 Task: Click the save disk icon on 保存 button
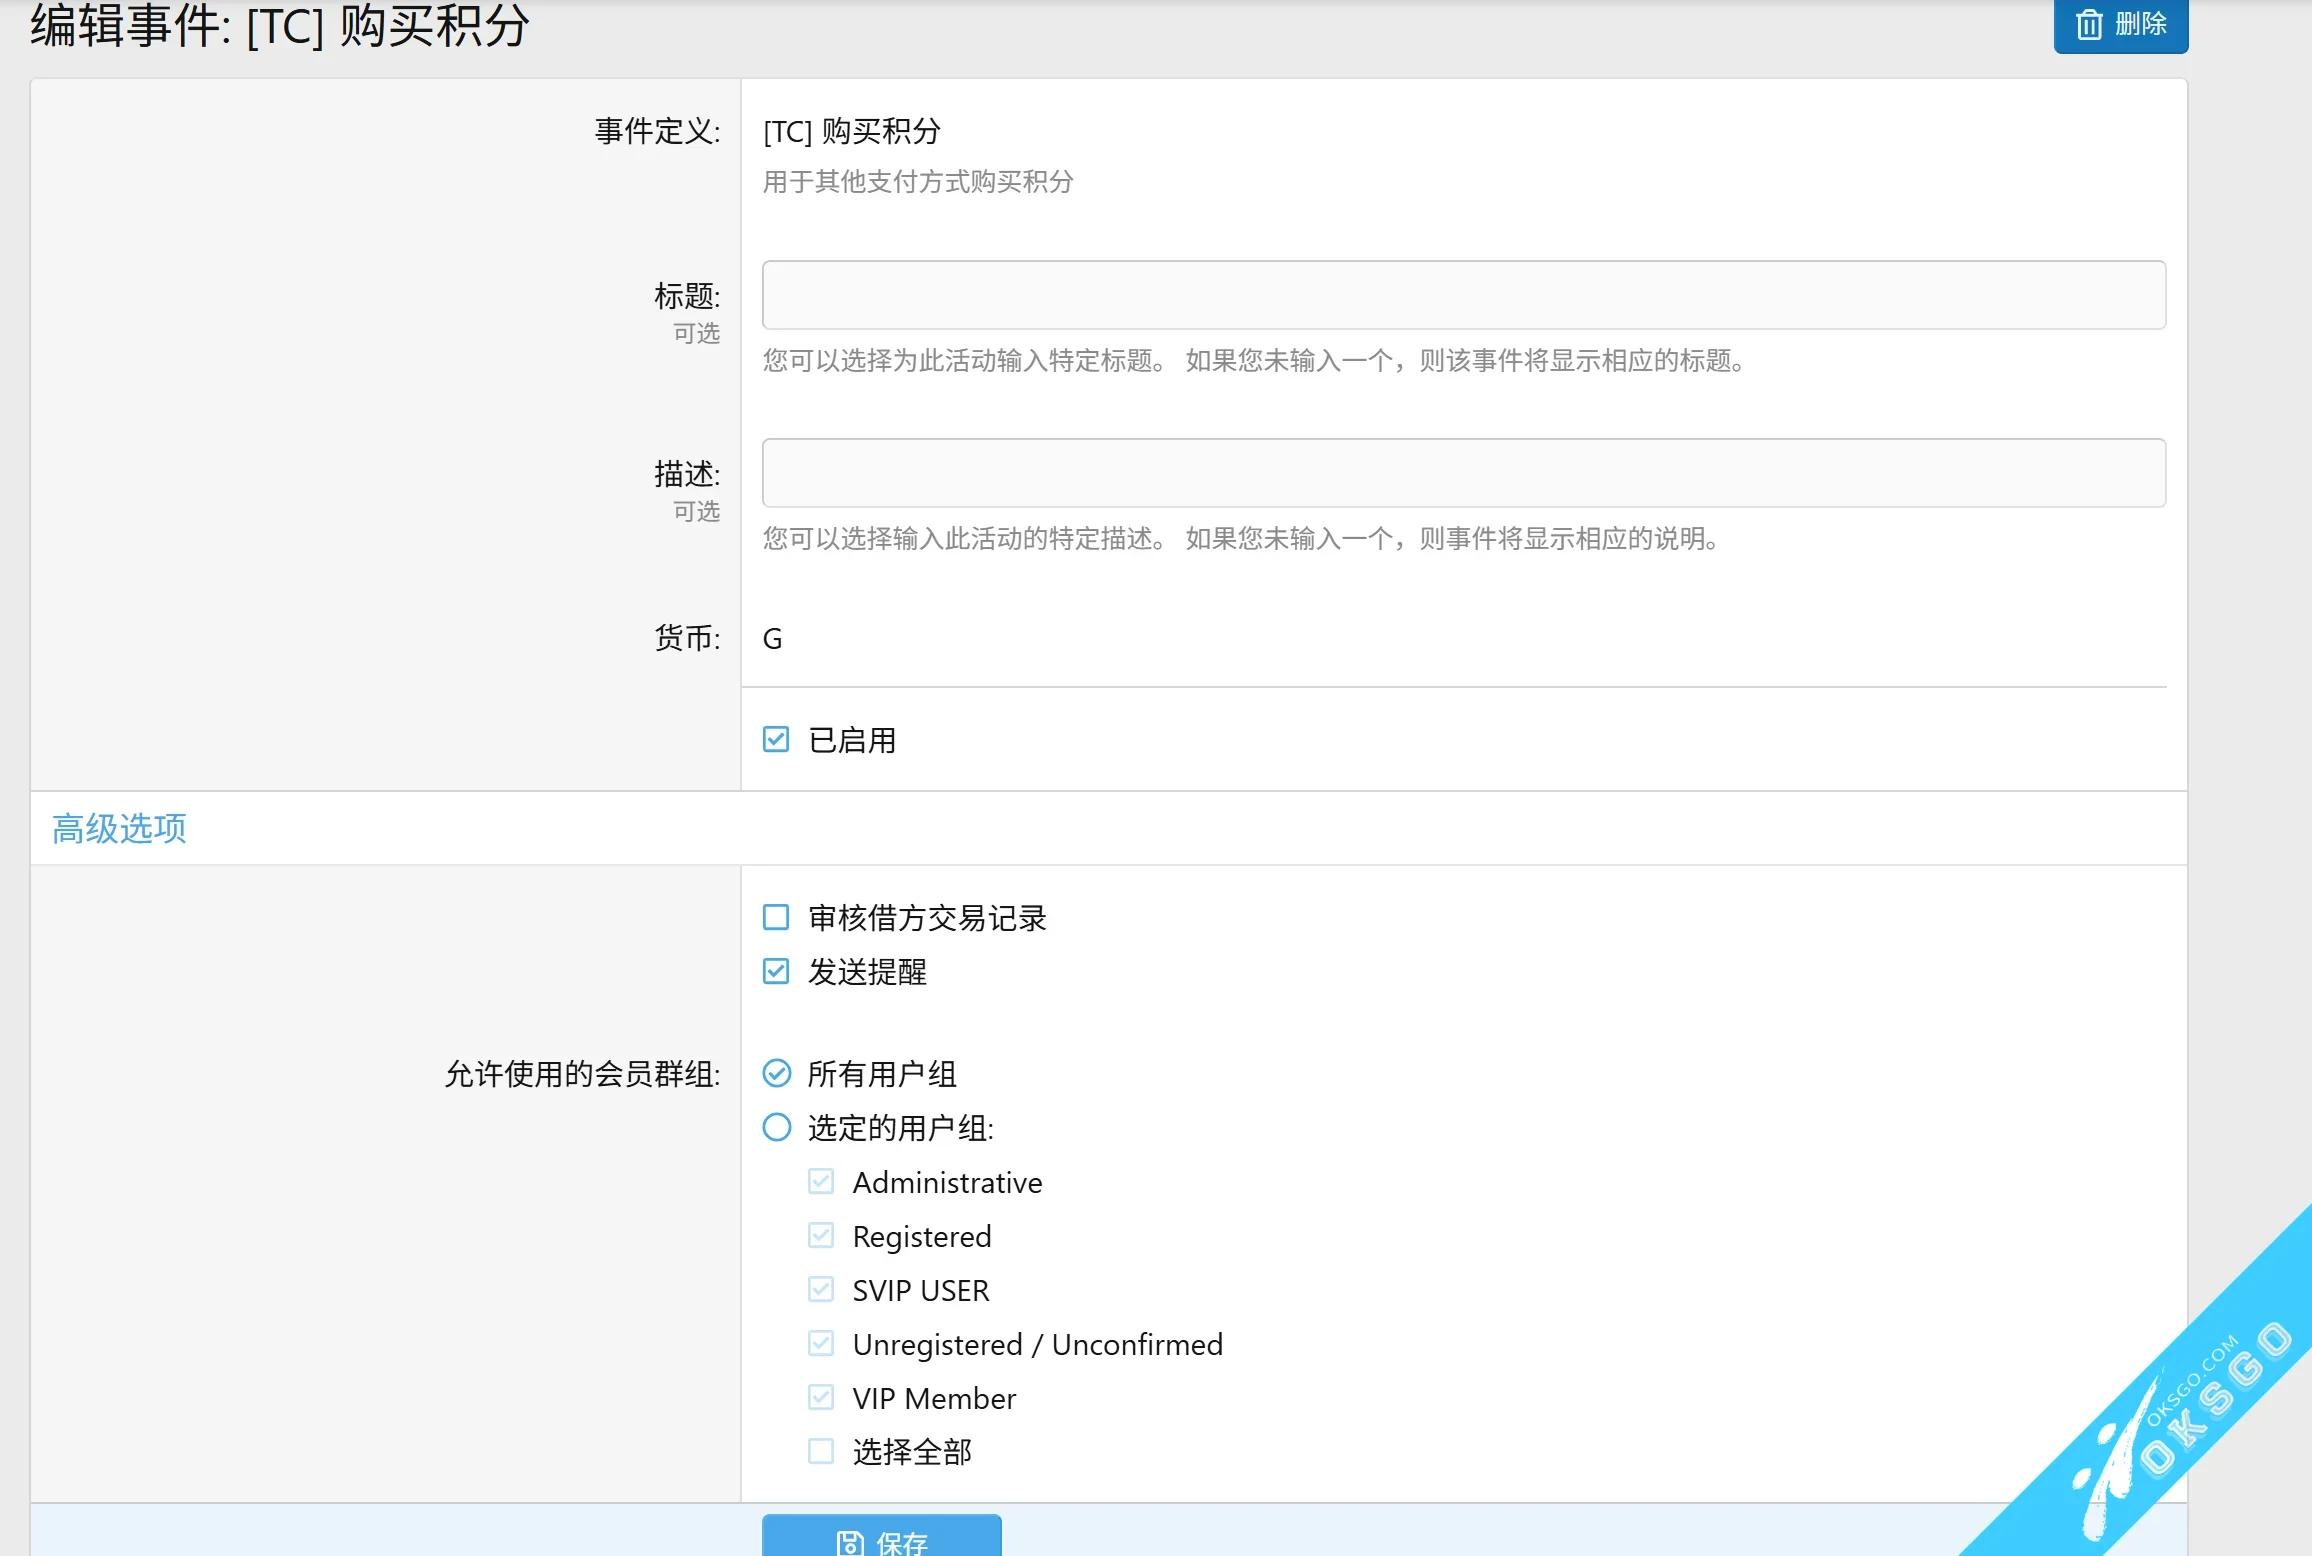[849, 1543]
